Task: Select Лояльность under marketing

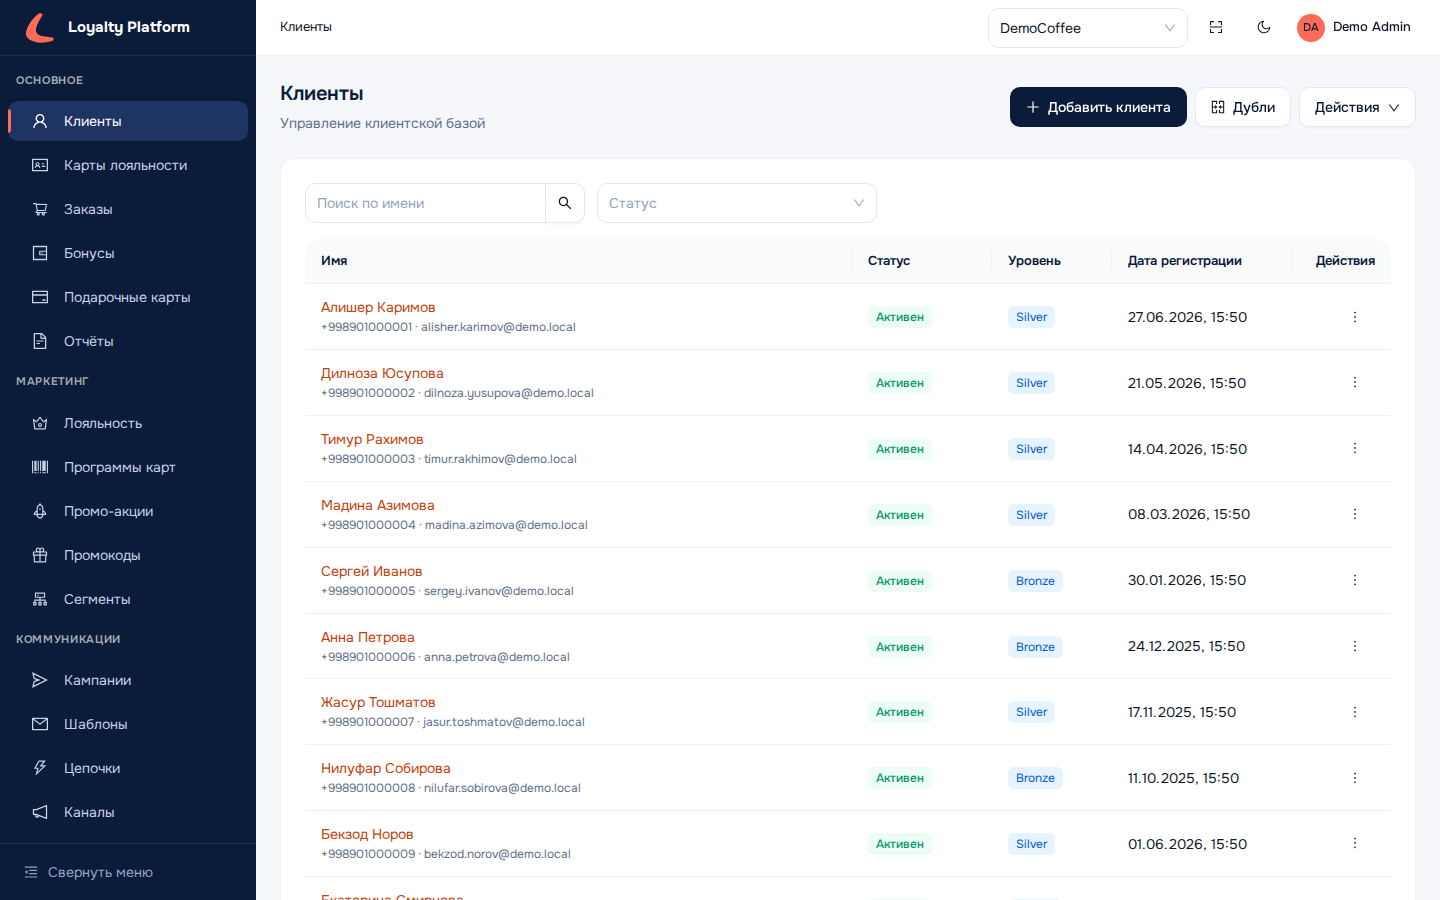Action: [x=128, y=423]
